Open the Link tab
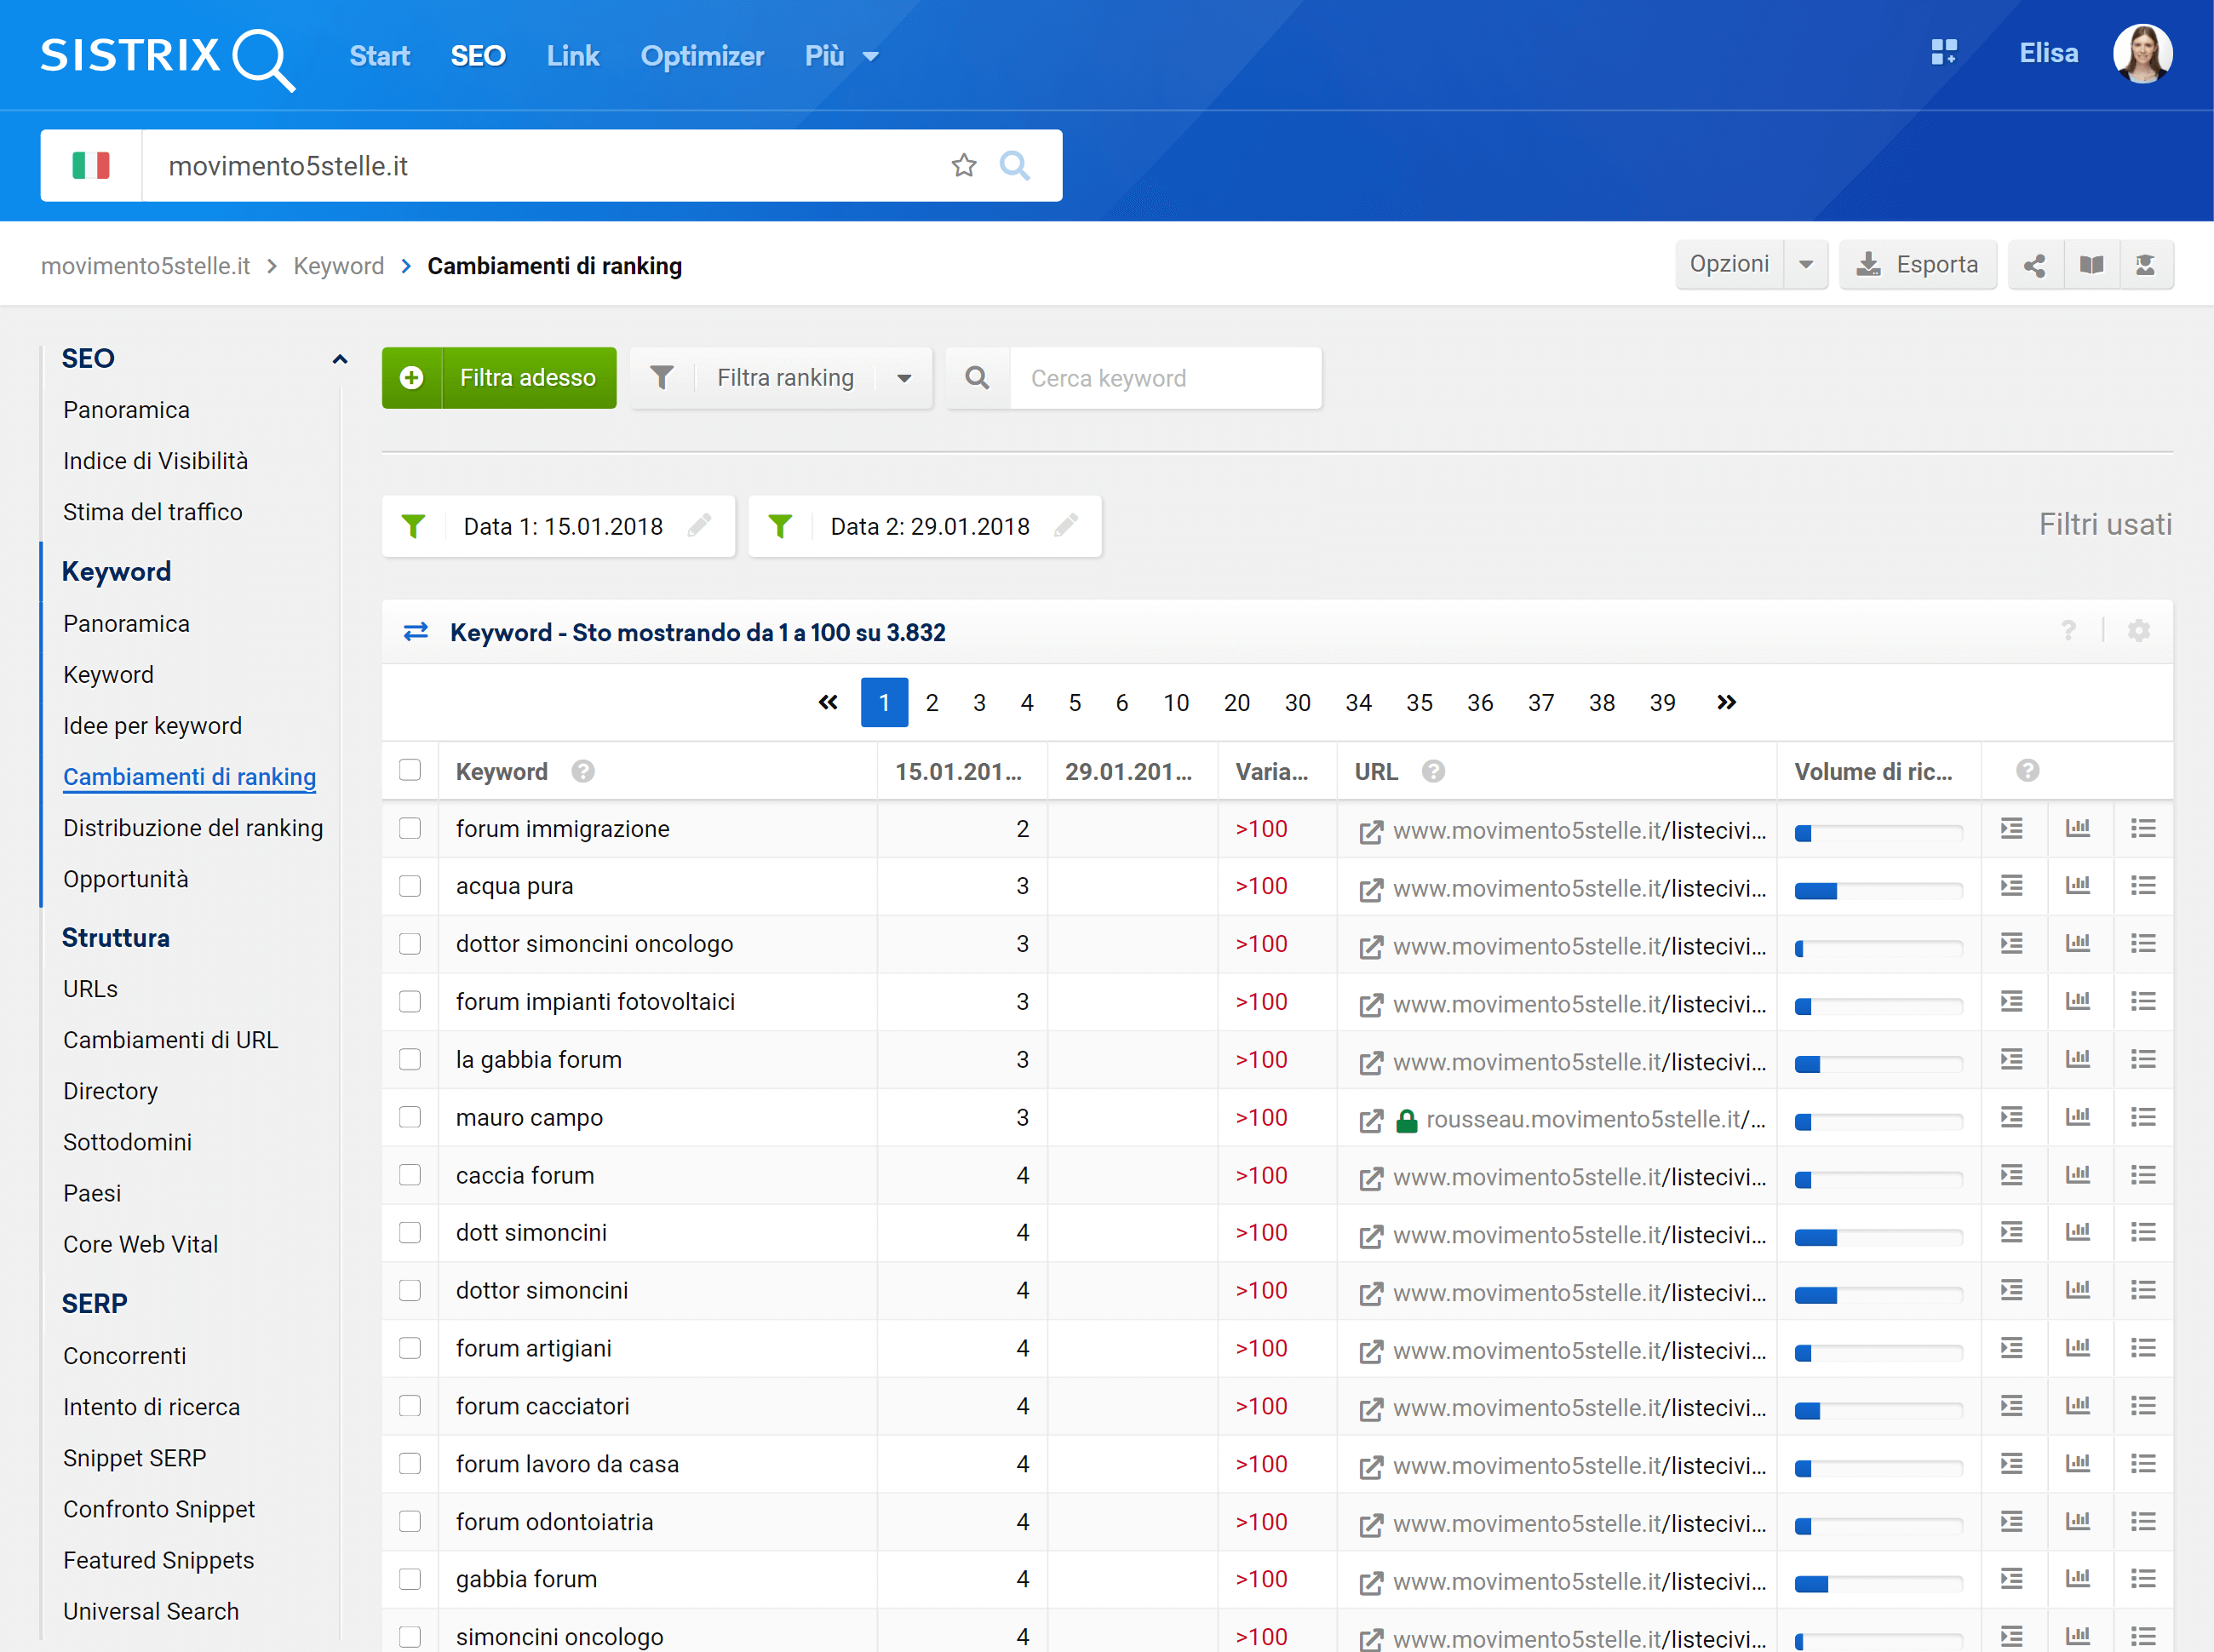 pos(573,56)
